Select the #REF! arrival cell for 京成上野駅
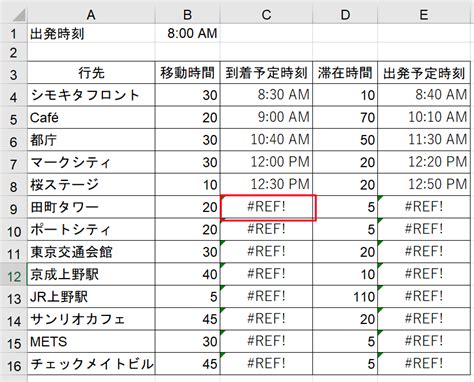 pyautogui.click(x=266, y=274)
